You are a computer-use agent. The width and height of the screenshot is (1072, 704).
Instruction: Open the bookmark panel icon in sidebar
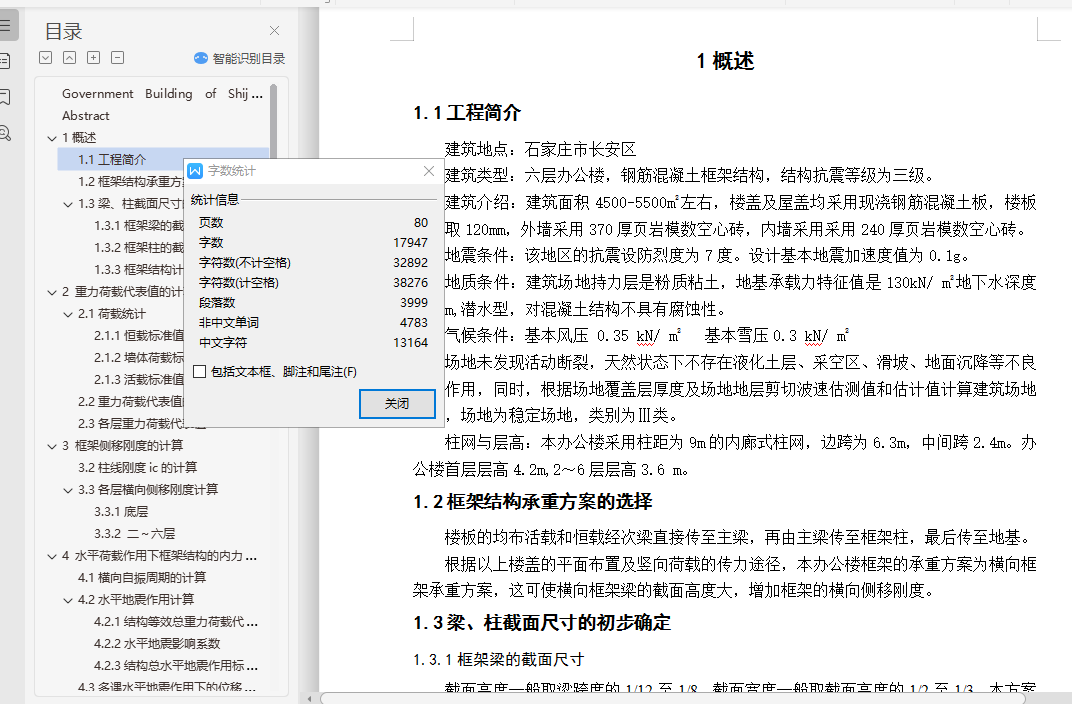click(5, 96)
